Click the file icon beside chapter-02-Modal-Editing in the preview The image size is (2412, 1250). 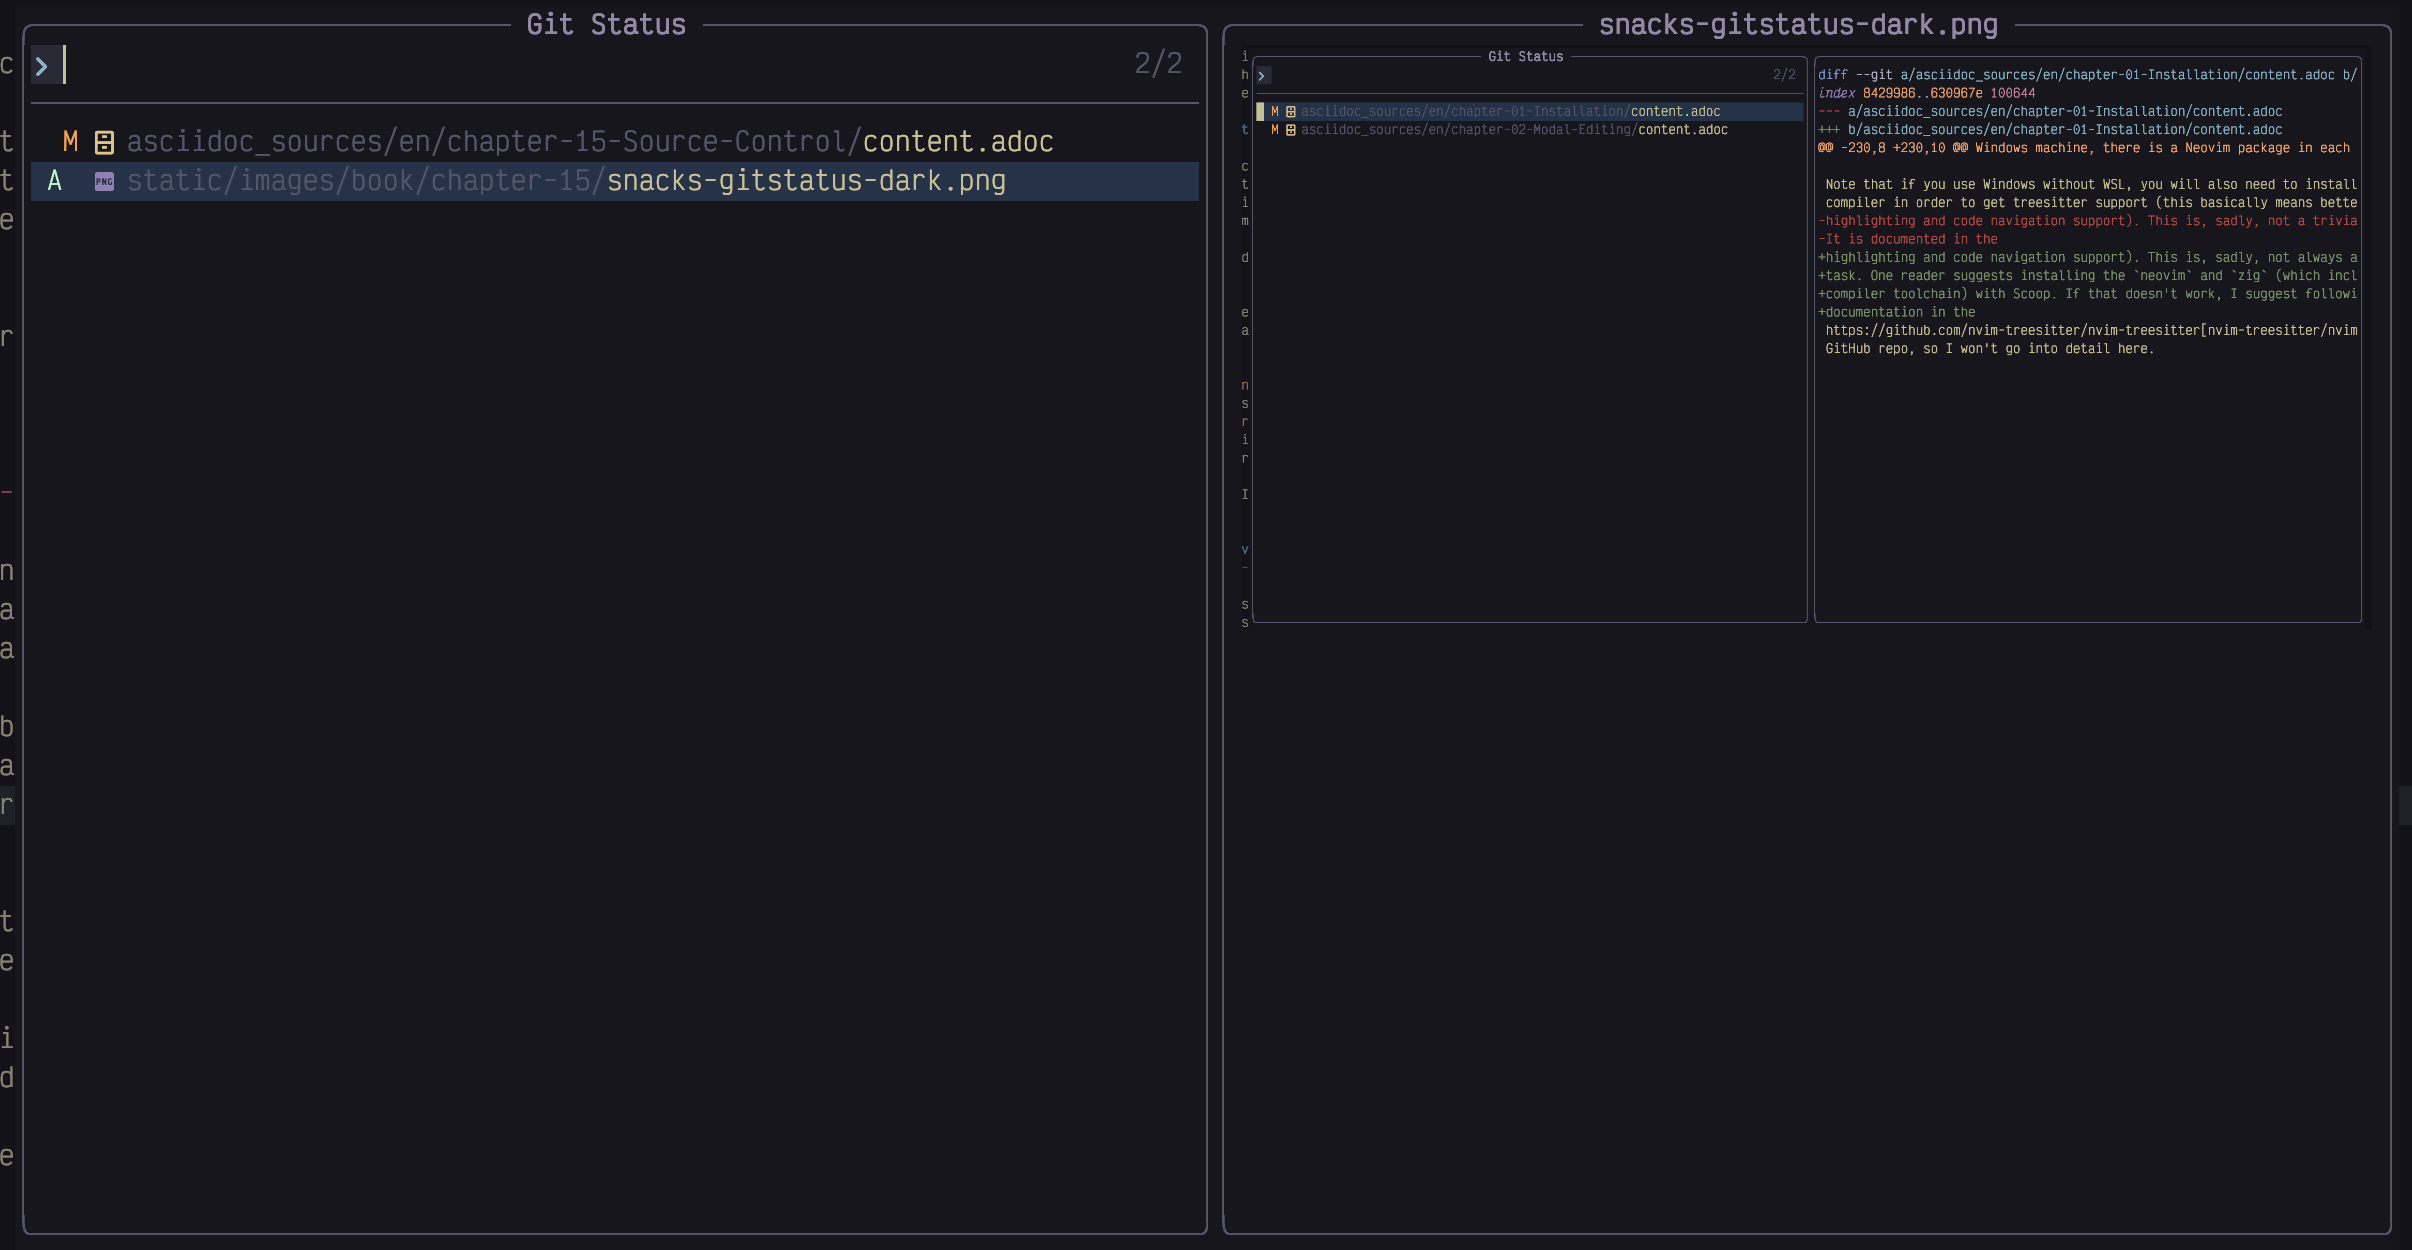click(x=1291, y=130)
